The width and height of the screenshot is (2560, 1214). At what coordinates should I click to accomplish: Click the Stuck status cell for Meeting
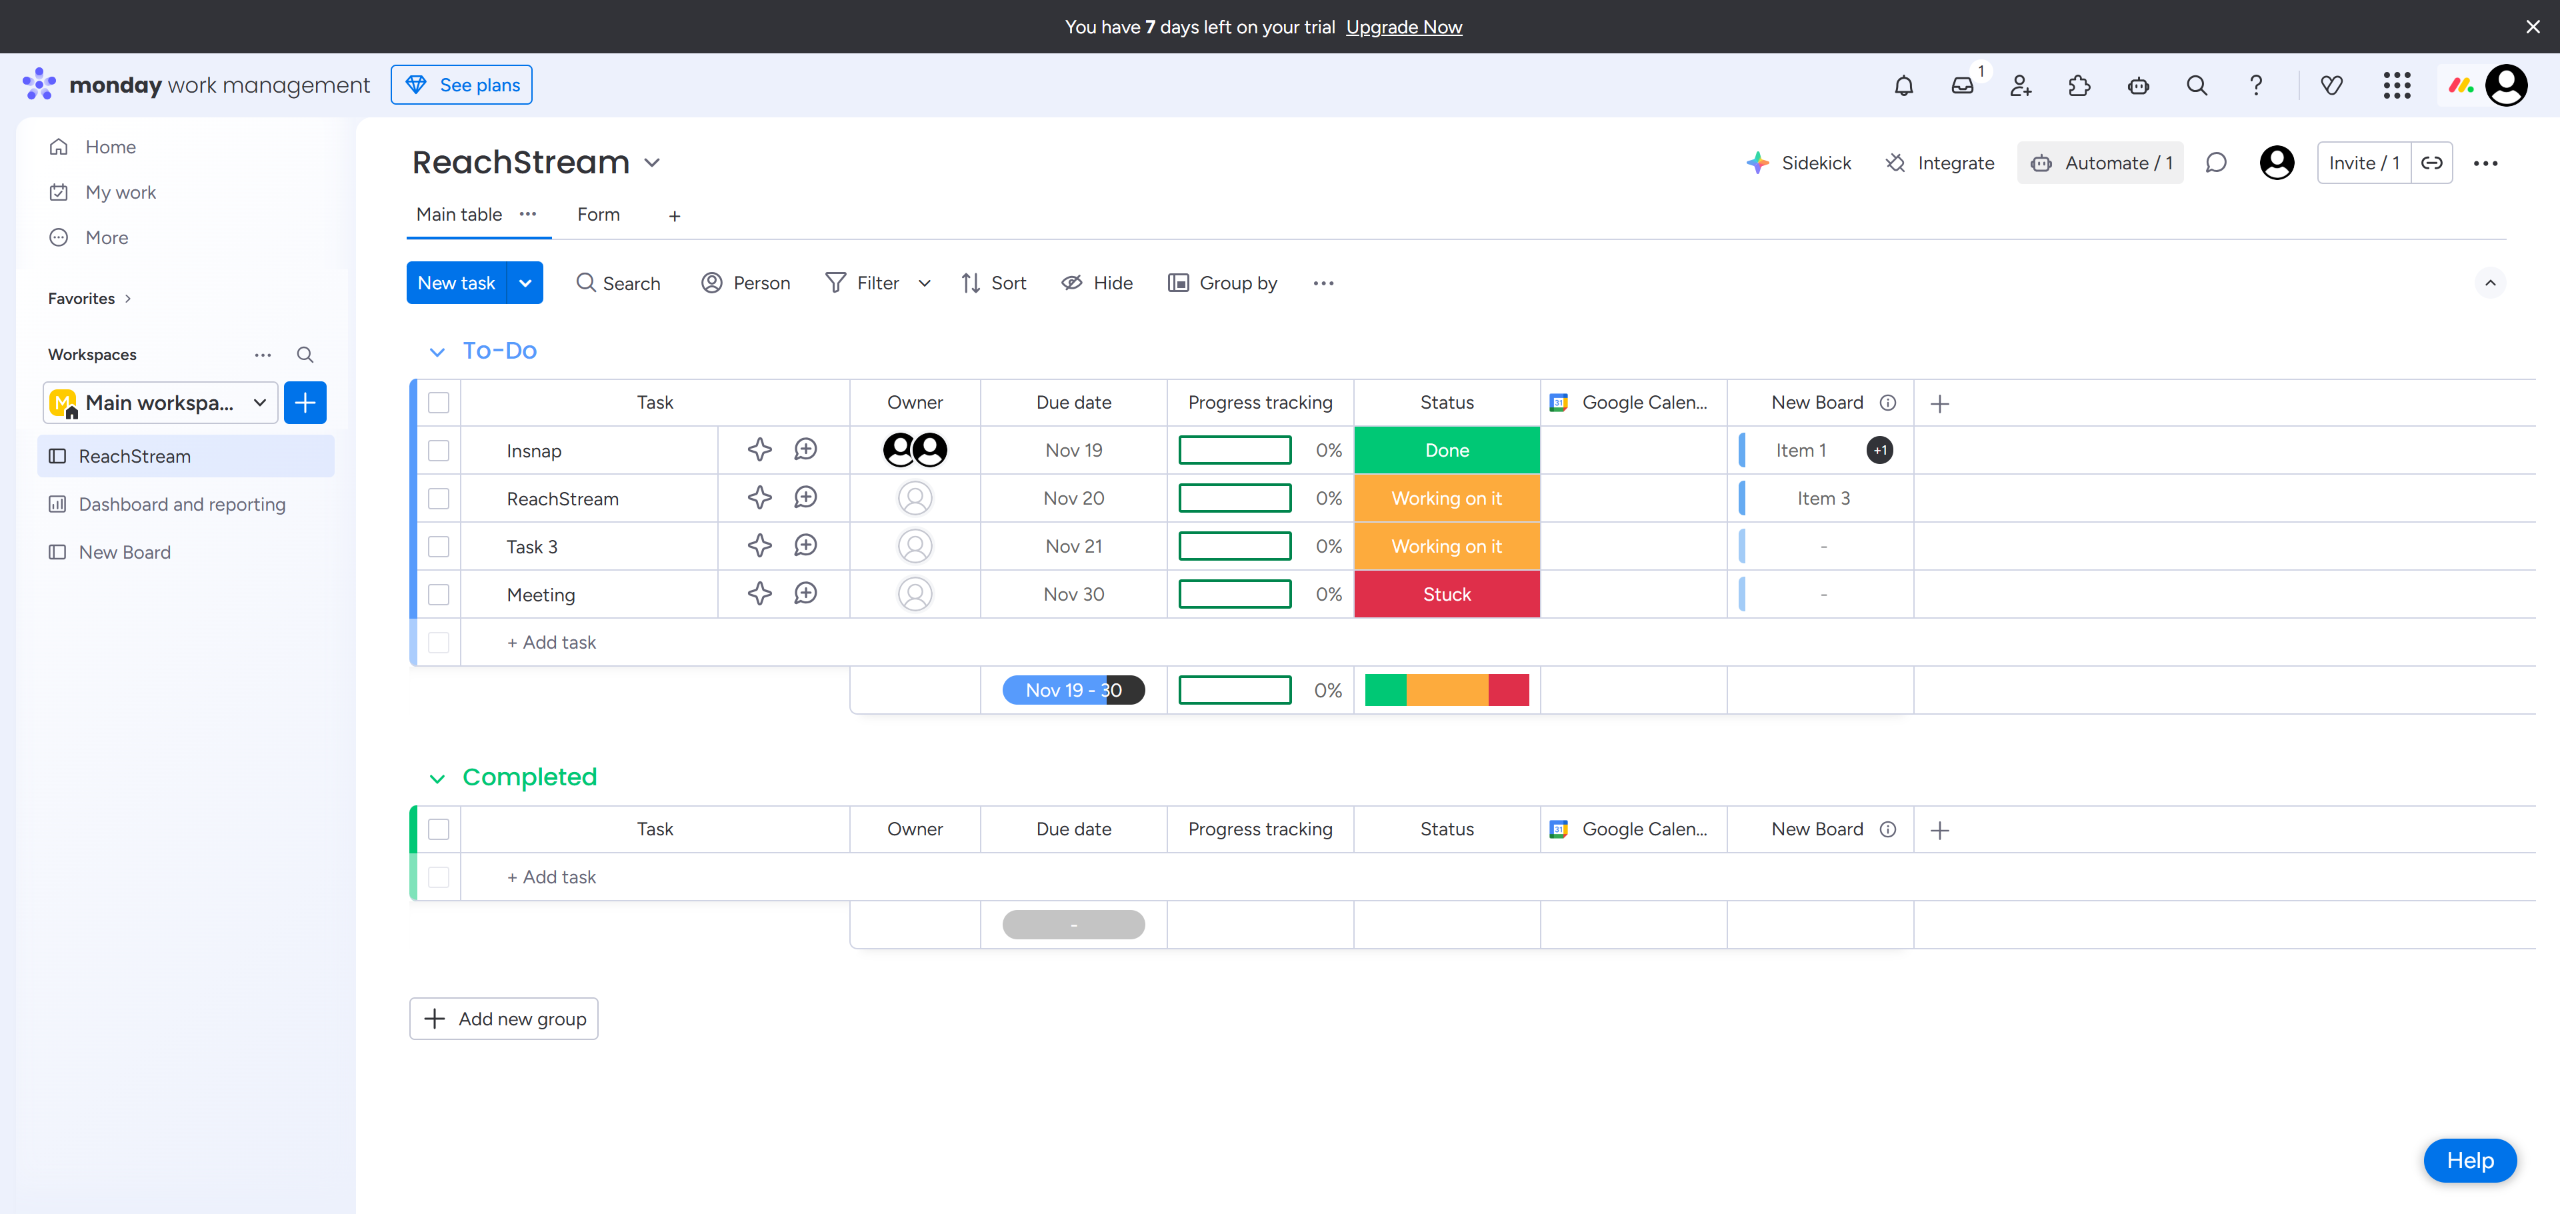click(x=1446, y=594)
